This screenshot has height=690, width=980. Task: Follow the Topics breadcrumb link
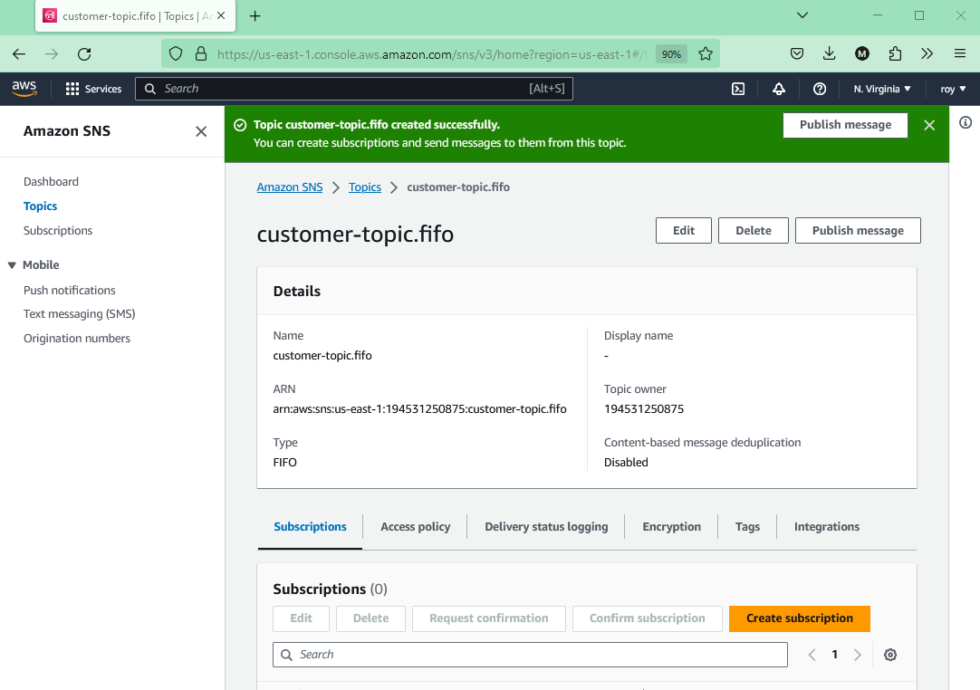[x=365, y=187]
